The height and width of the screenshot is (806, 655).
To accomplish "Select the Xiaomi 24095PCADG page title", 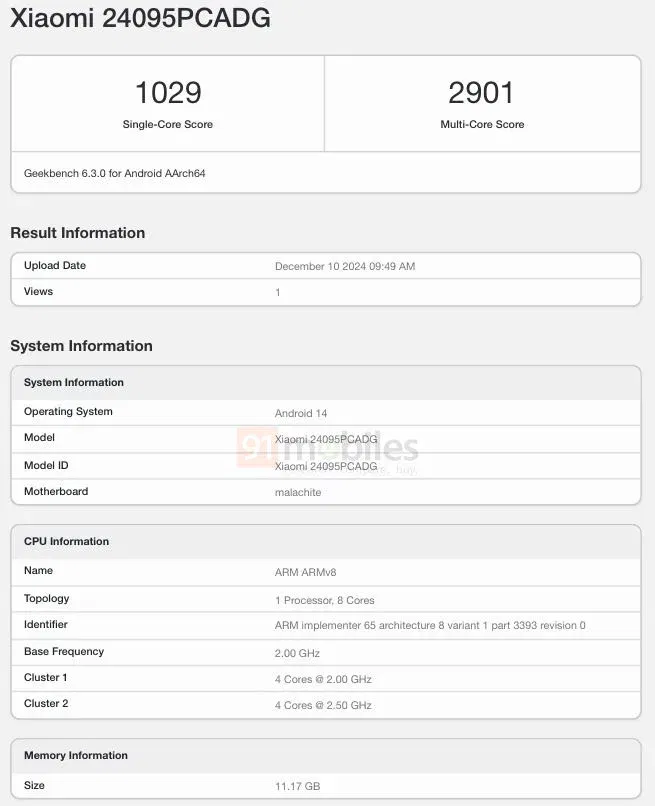I will click(x=140, y=18).
